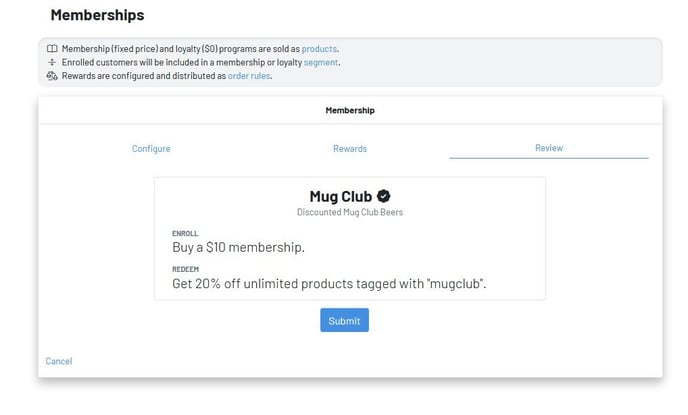
Task: Open the Rewards tab
Action: pos(350,148)
